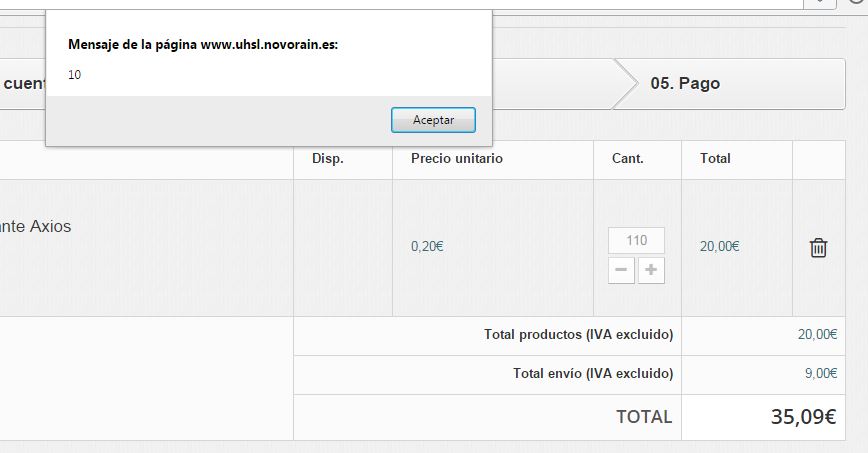Increase quantity with the plus button
868x453 pixels.
(x=651, y=270)
